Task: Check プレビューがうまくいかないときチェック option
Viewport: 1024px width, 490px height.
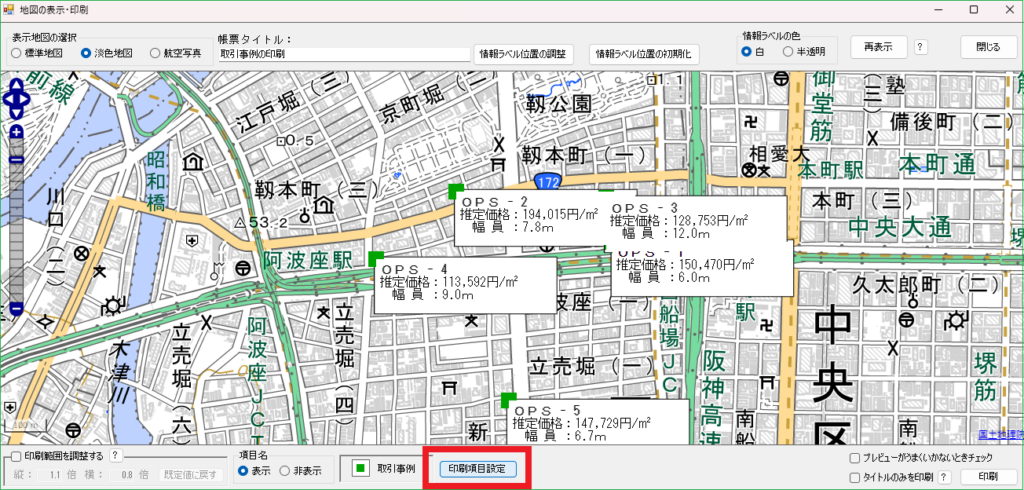Action: (x=854, y=459)
